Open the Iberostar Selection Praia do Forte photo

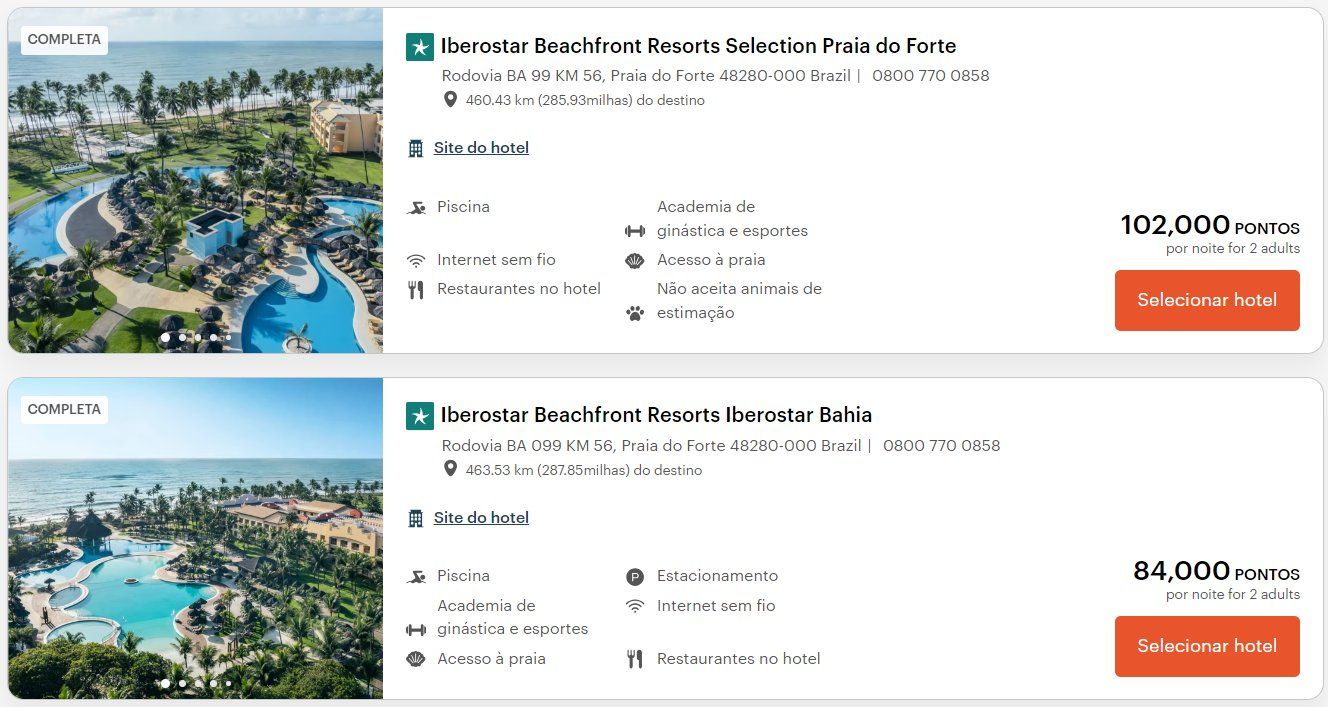[195, 180]
